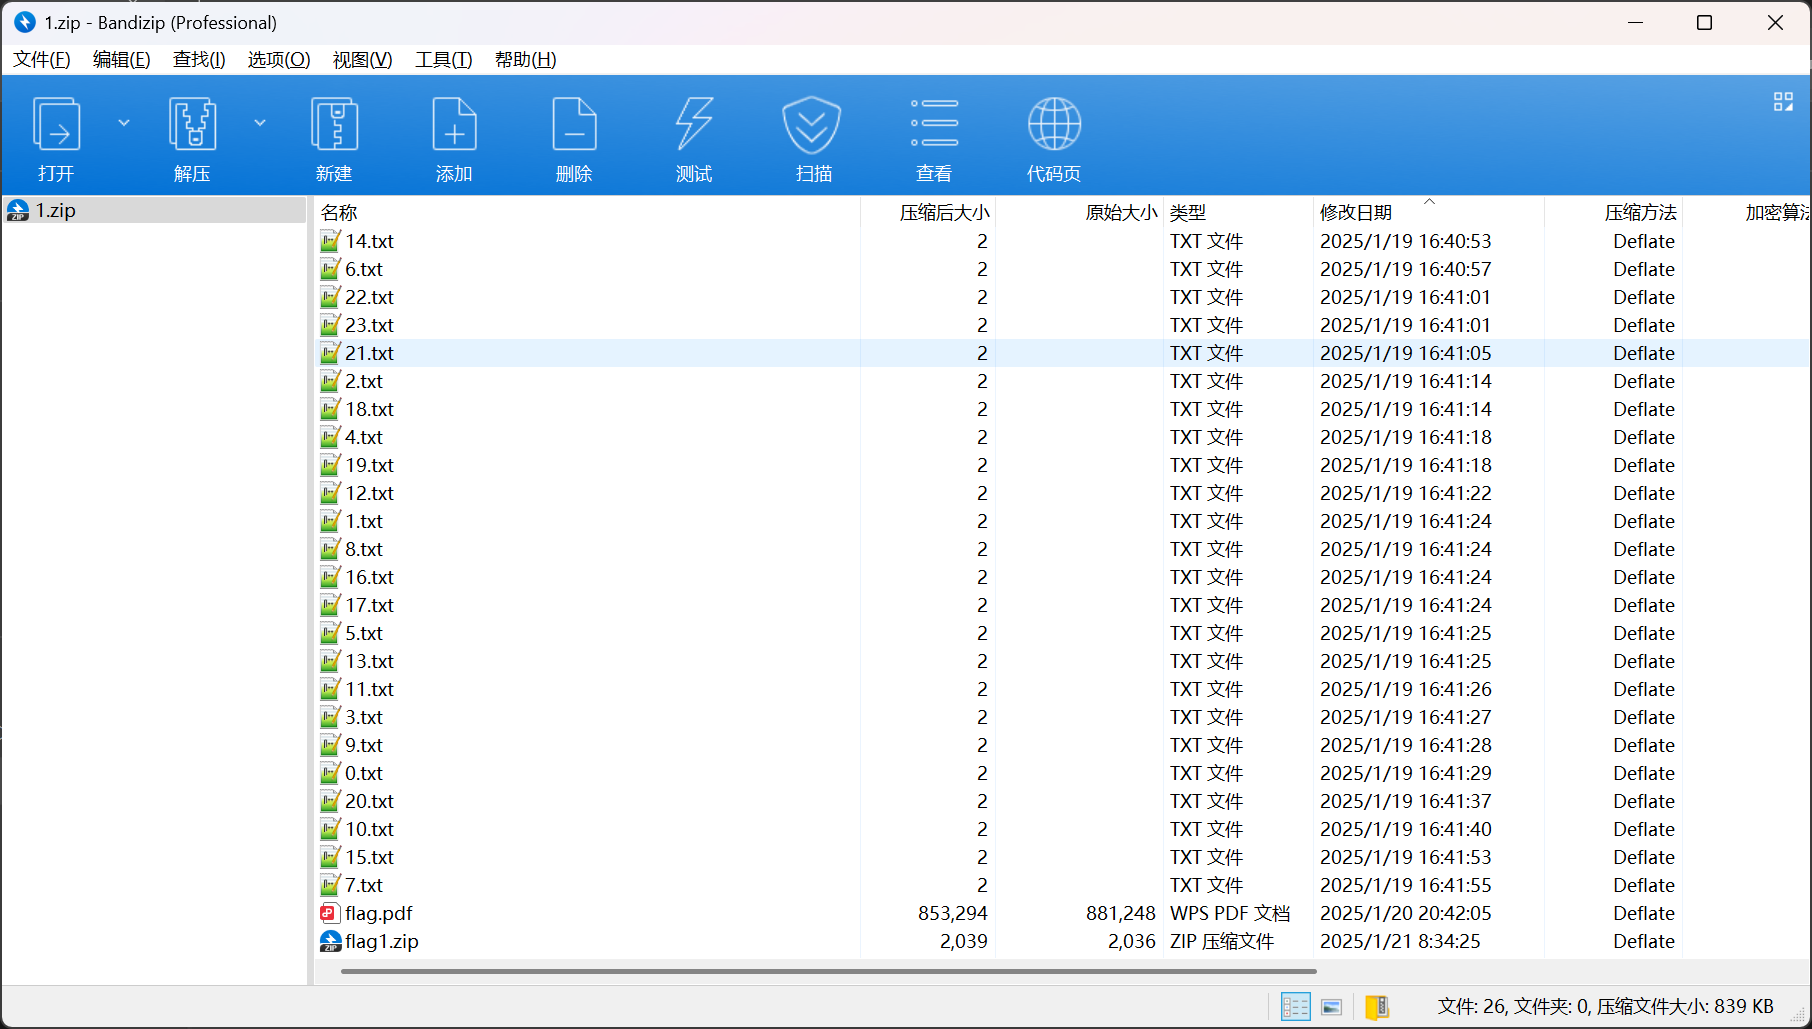Select the file name 8.txt
This screenshot has height=1029, width=1812.
pyautogui.click(x=364, y=549)
